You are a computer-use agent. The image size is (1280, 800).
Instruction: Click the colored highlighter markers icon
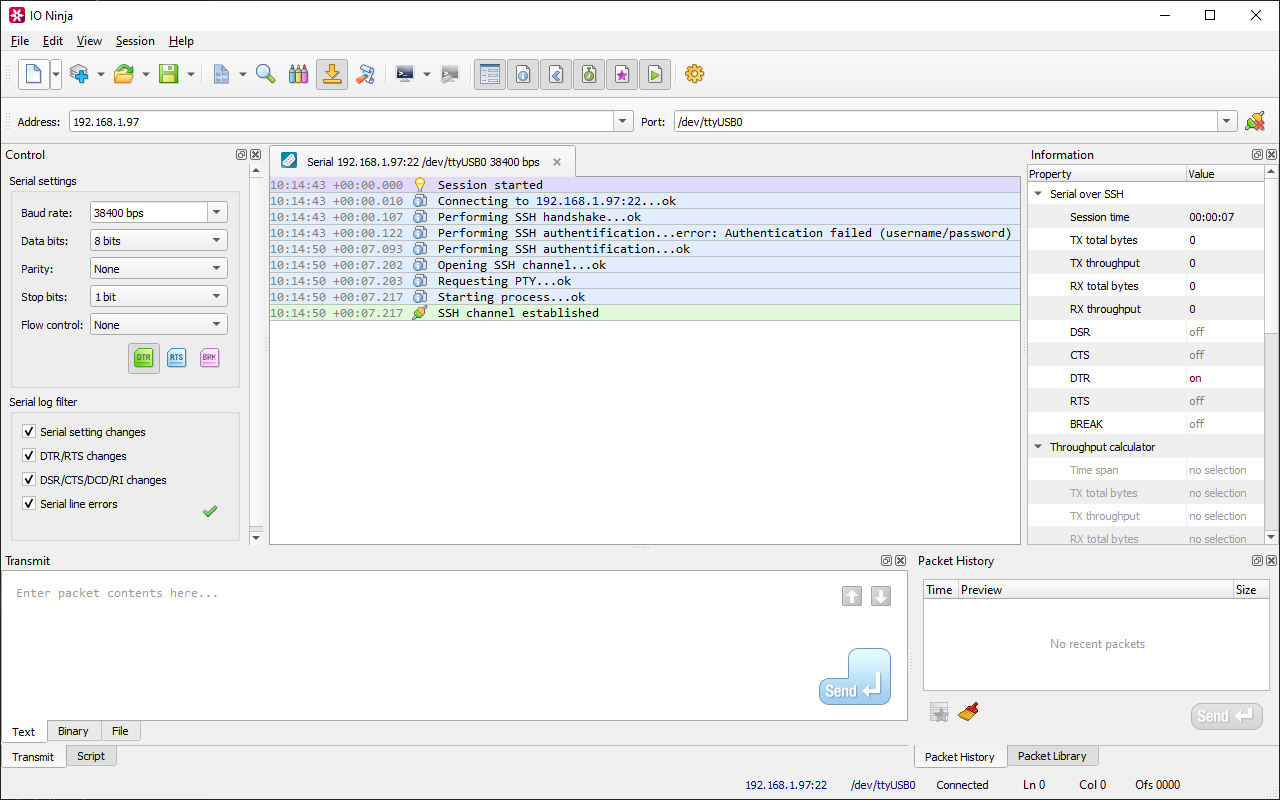(298, 74)
